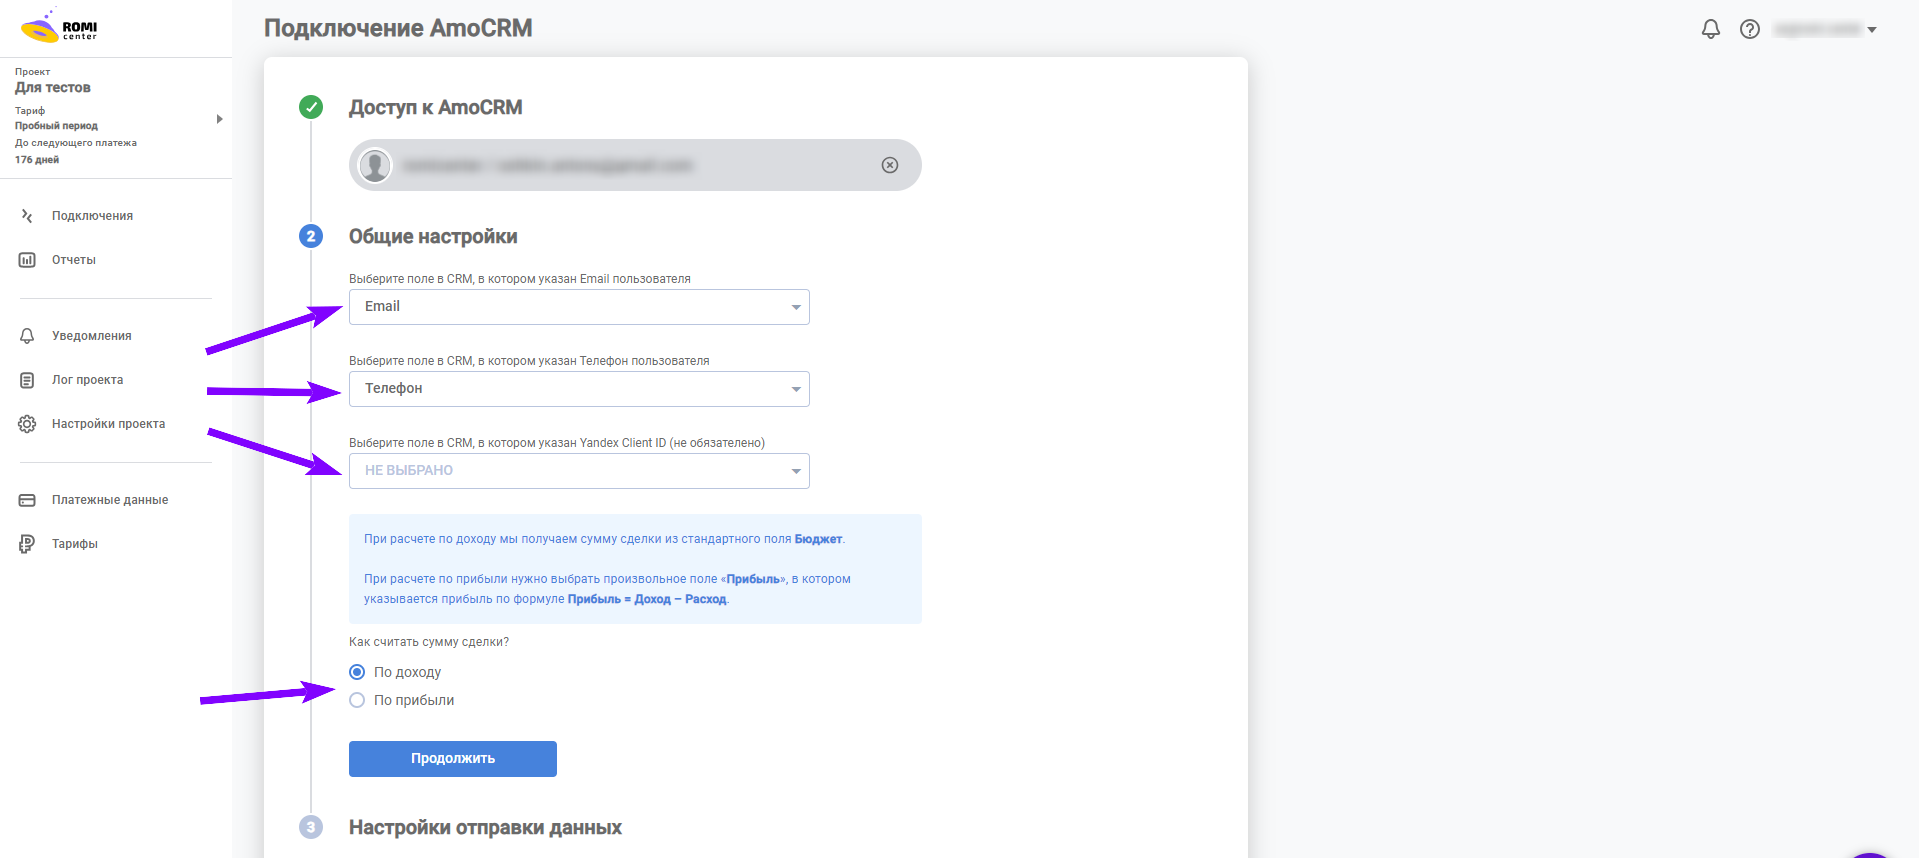
Task: Open the user account menu dropdown
Action: (x=1825, y=29)
